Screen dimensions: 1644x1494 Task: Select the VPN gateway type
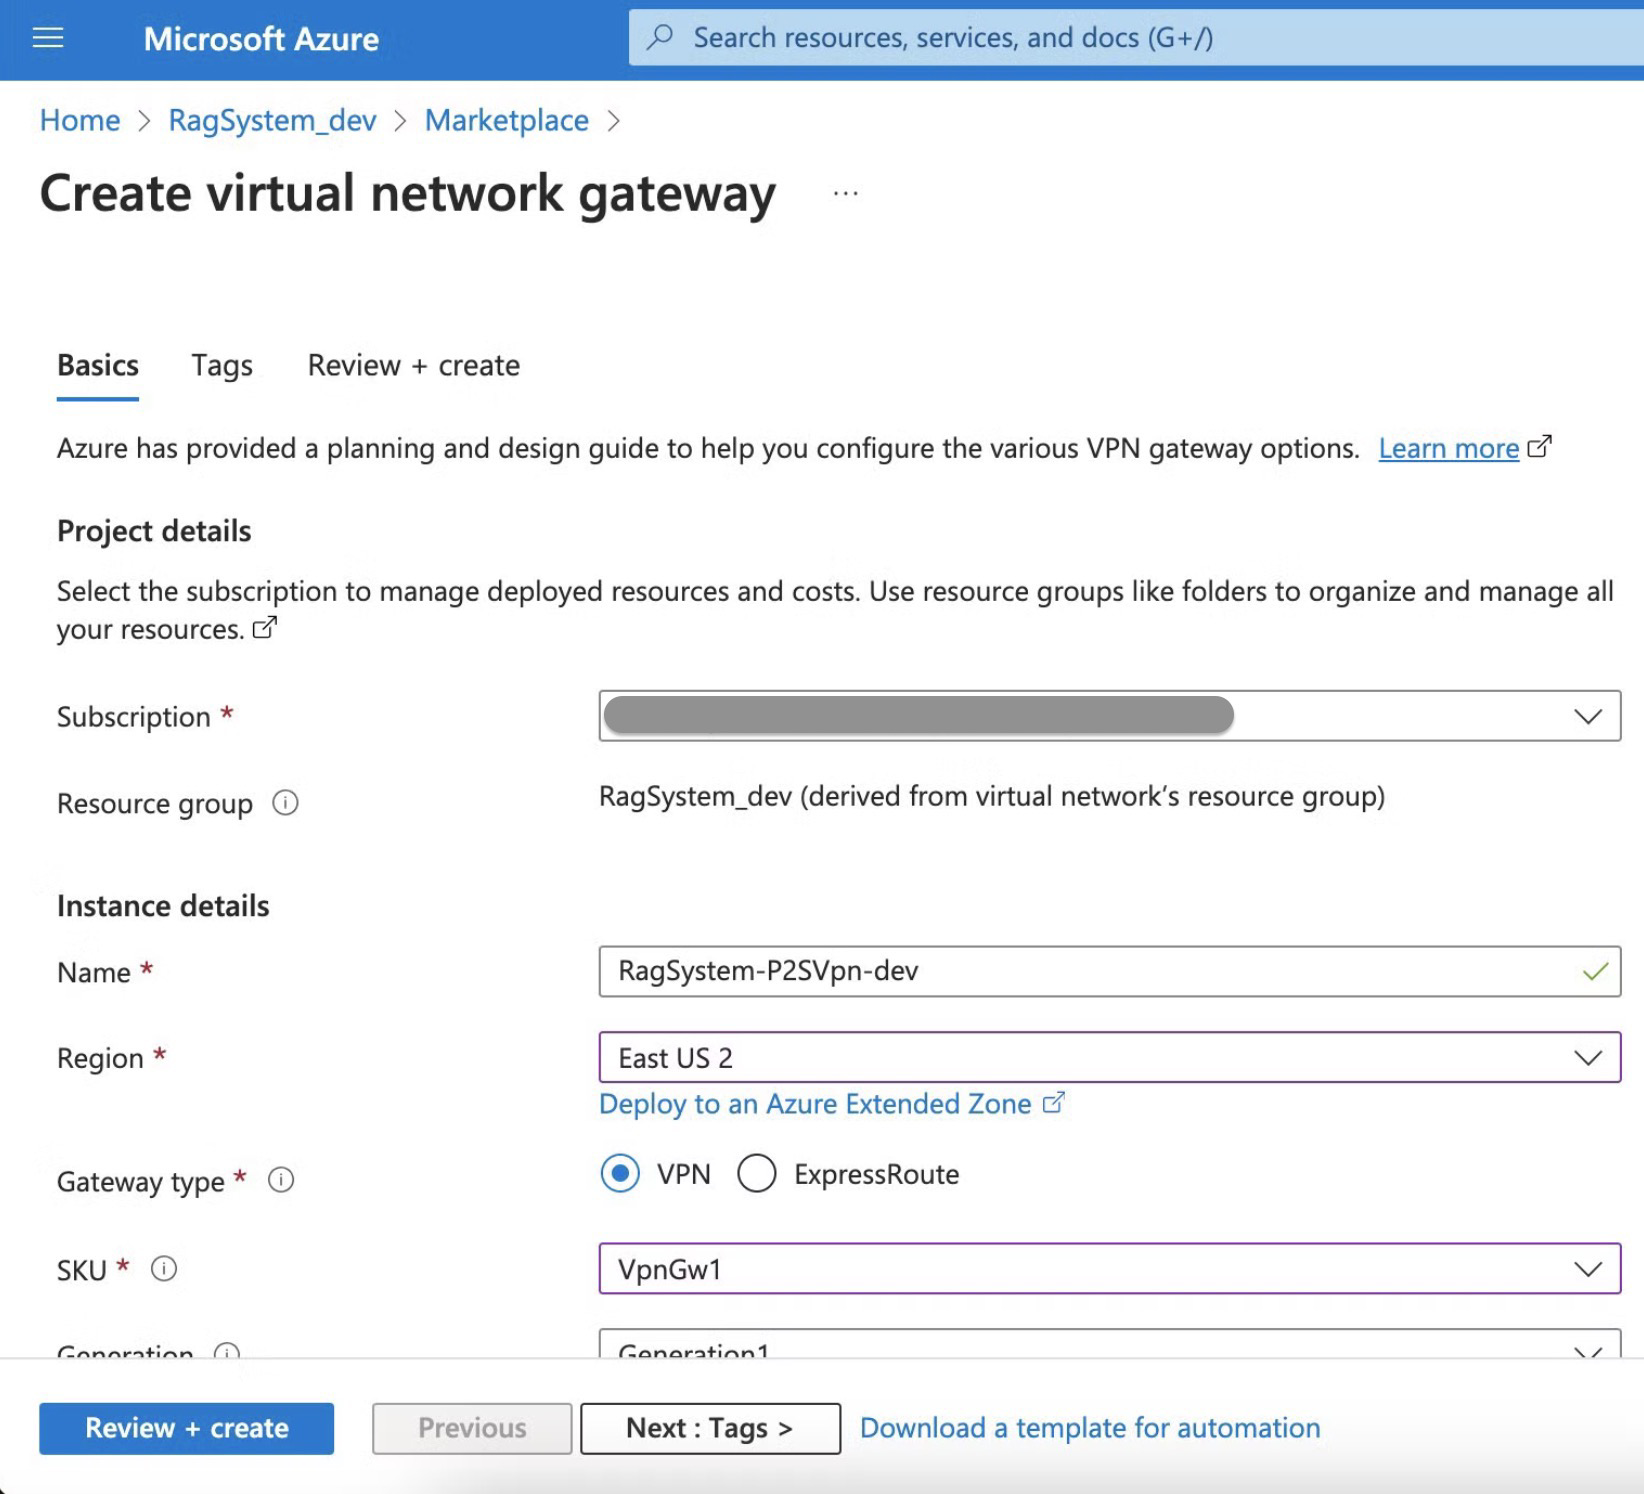click(x=620, y=1173)
